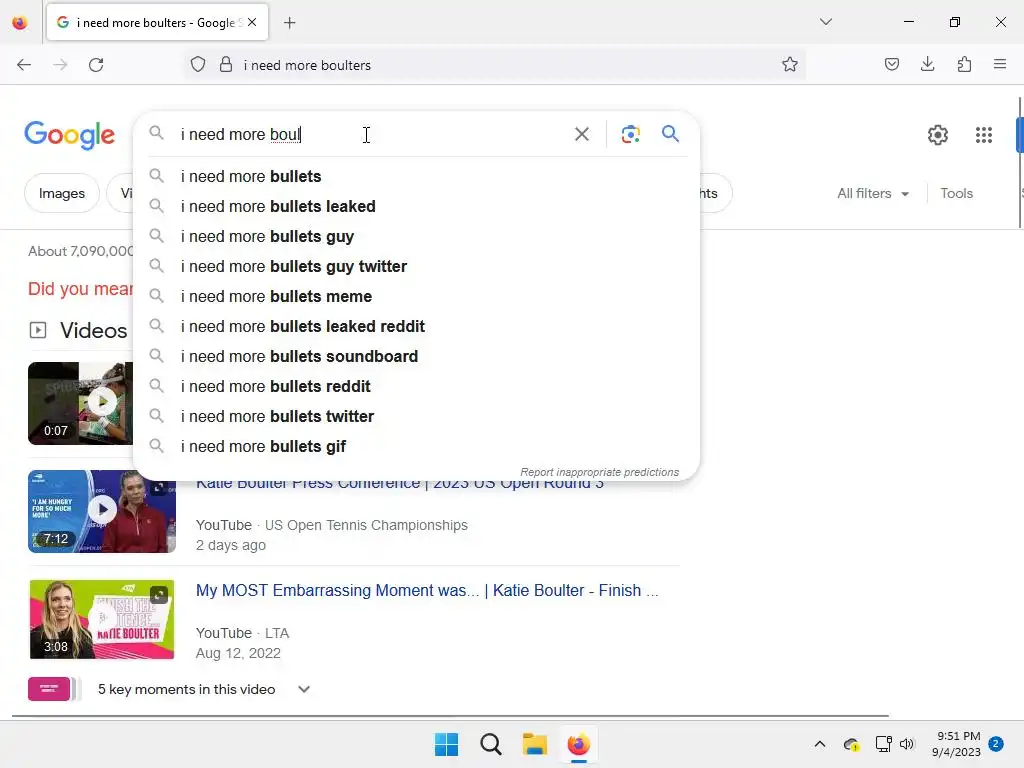
Task: Click the Google logo
Action: coord(70,135)
